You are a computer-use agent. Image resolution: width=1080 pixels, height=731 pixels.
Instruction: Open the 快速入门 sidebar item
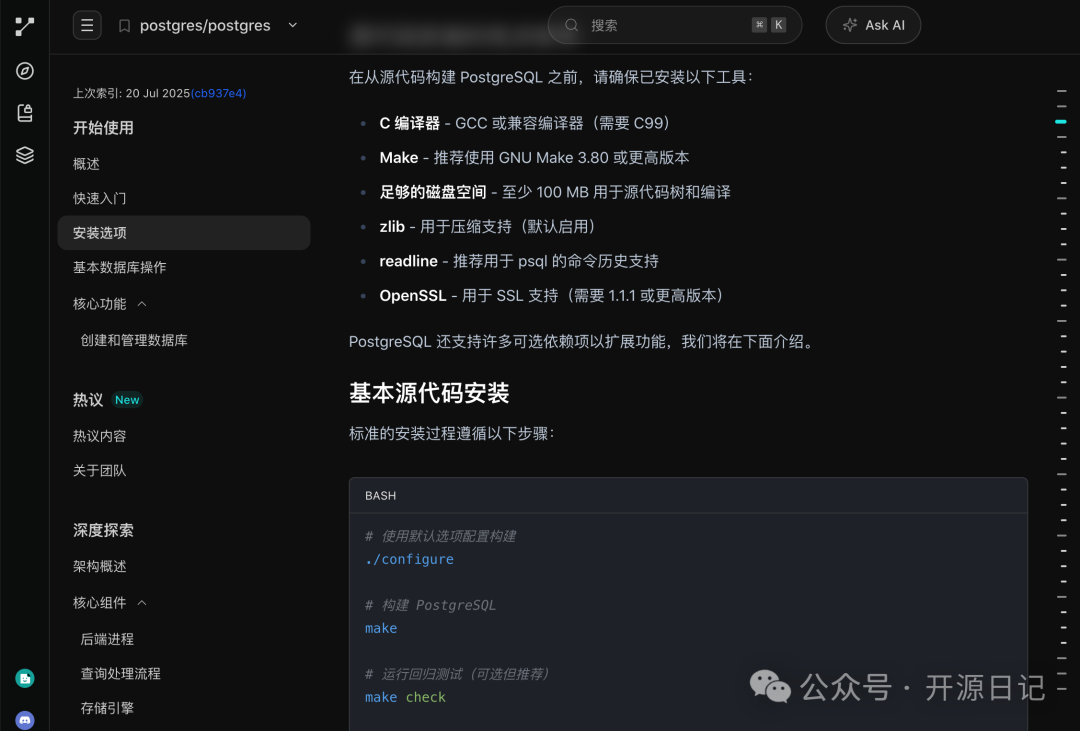pos(100,198)
